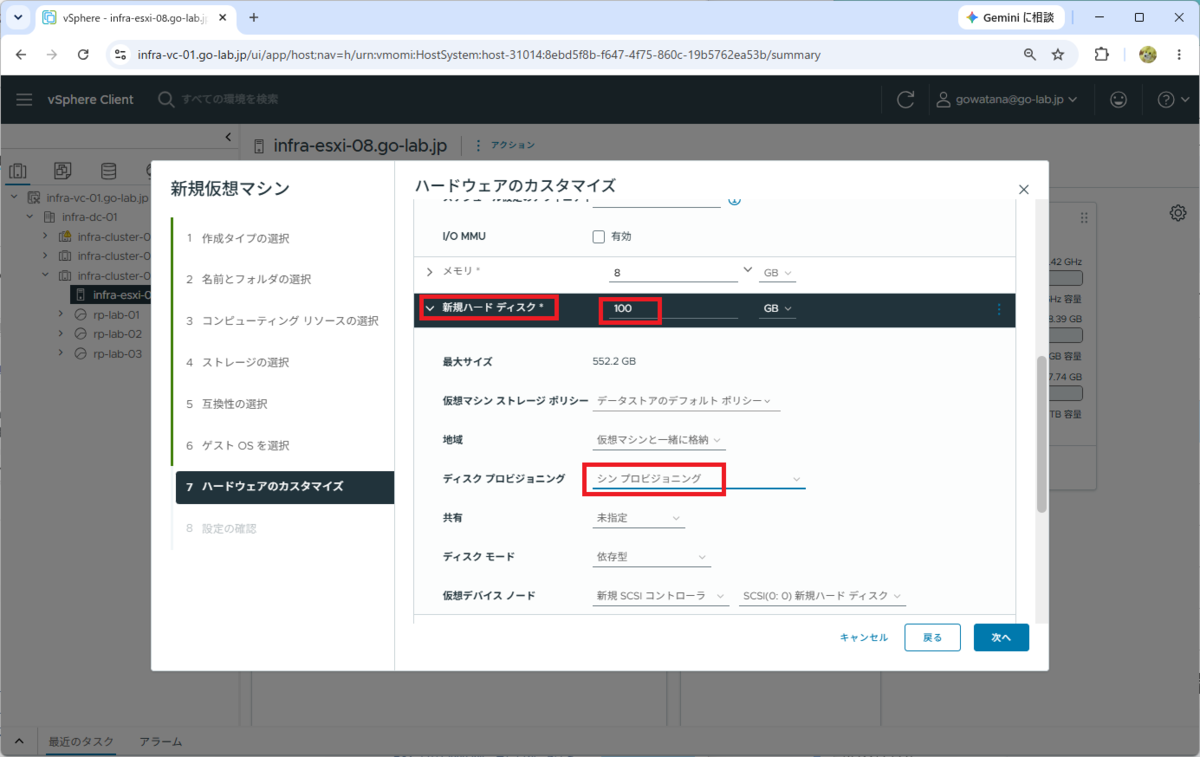Screen dimensions: 1200x757
Task: Collapse the 新規ハード ディスク section
Action: coord(430,309)
